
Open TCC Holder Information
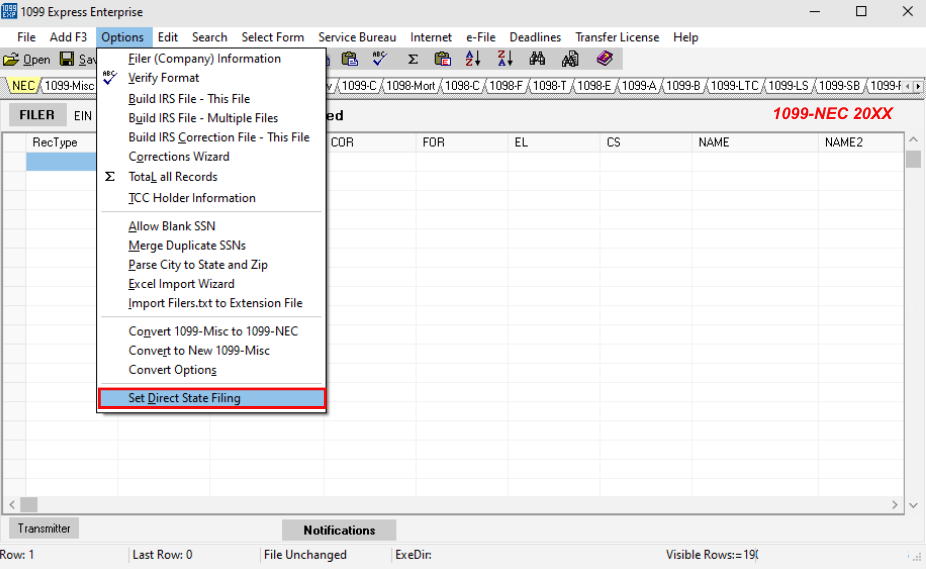[x=211, y=198]
